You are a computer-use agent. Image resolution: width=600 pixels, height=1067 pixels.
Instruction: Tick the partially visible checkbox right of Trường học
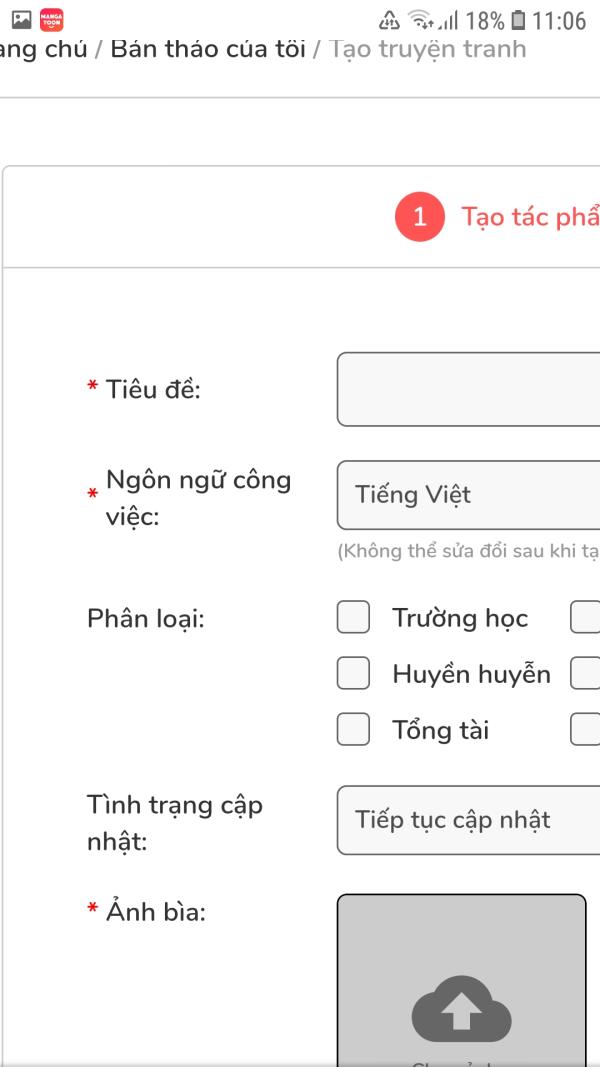click(586, 619)
